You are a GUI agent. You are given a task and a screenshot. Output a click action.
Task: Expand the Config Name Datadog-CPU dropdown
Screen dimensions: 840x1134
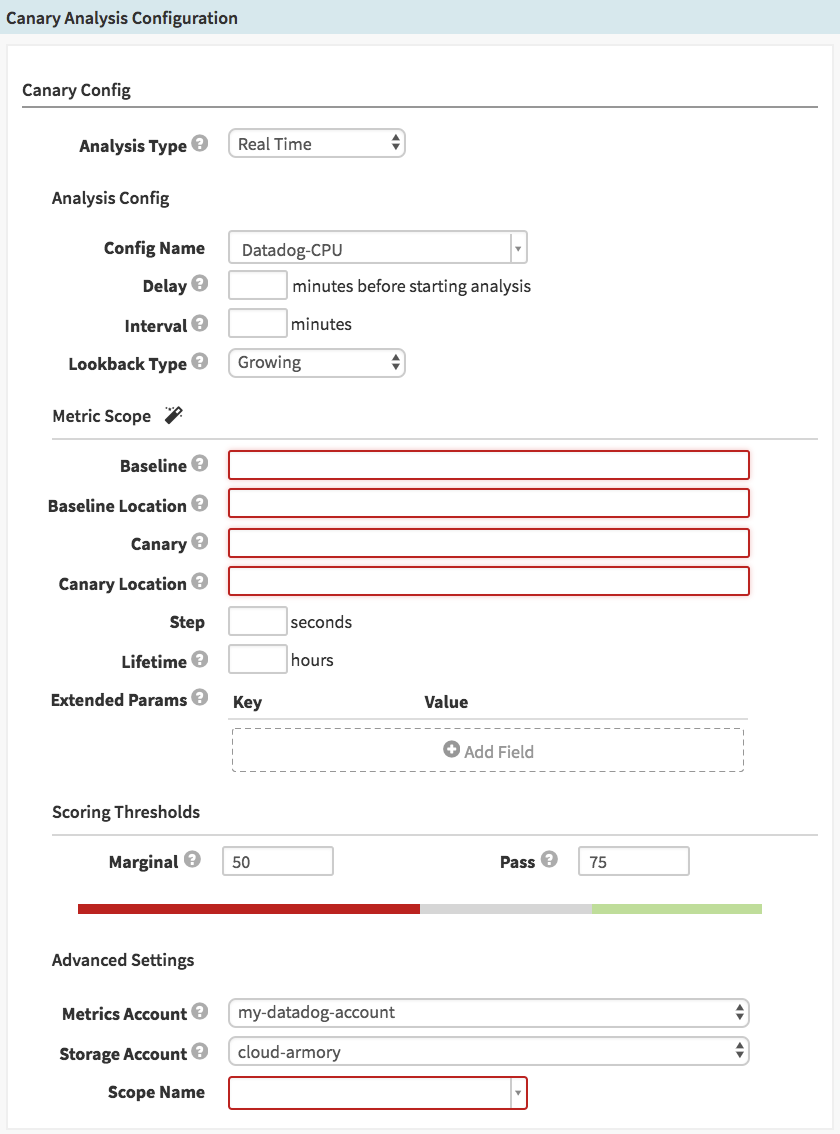coord(377,249)
